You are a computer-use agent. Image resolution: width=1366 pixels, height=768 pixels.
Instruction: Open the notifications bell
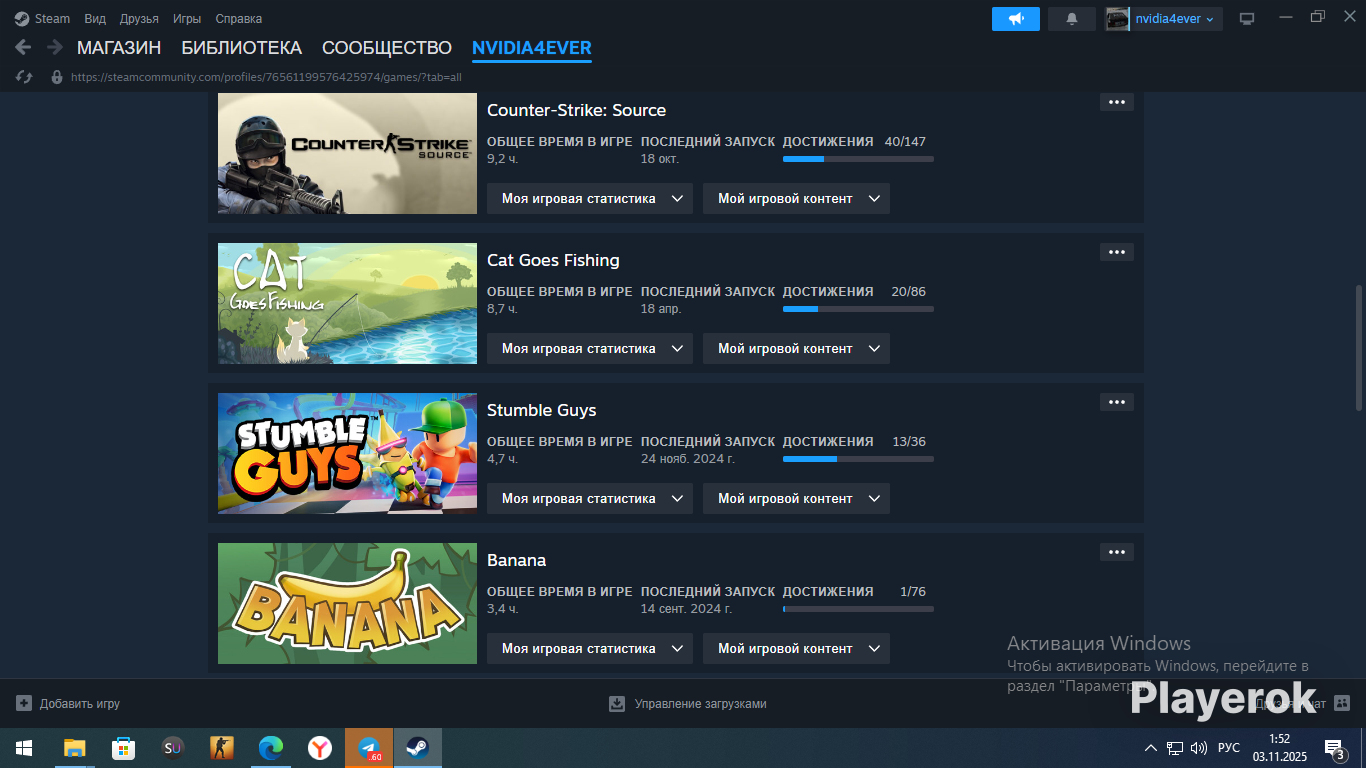[x=1072, y=19]
